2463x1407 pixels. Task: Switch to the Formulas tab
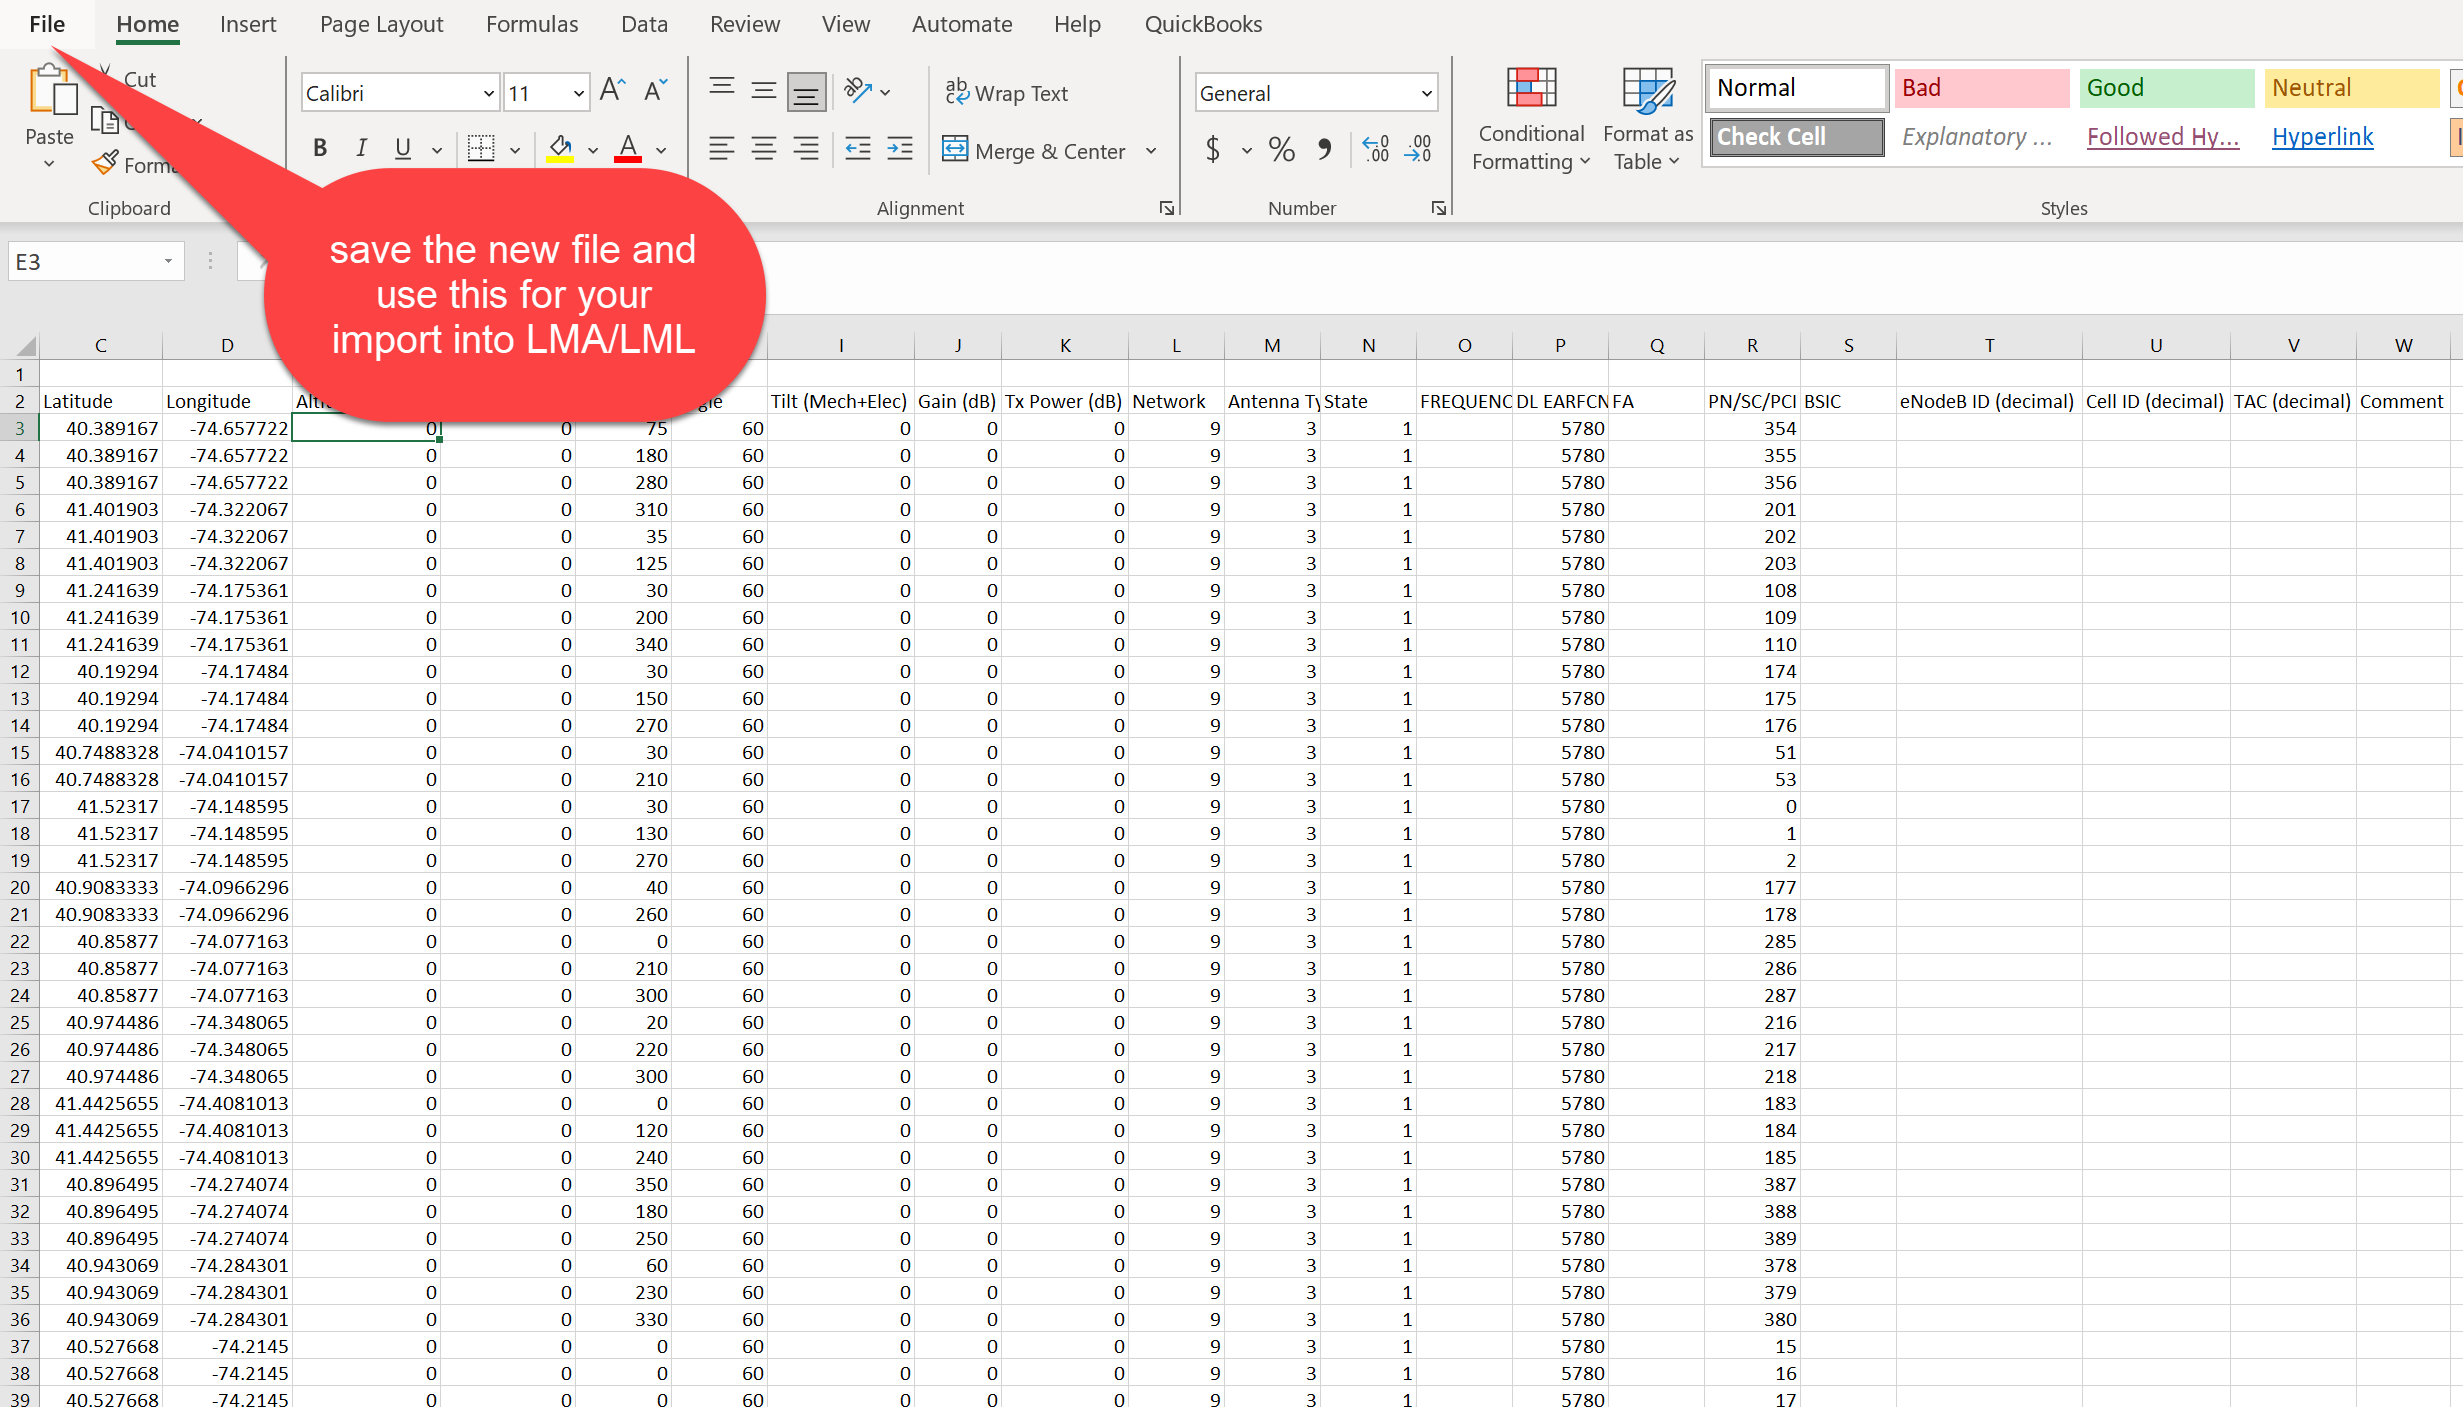532,24
